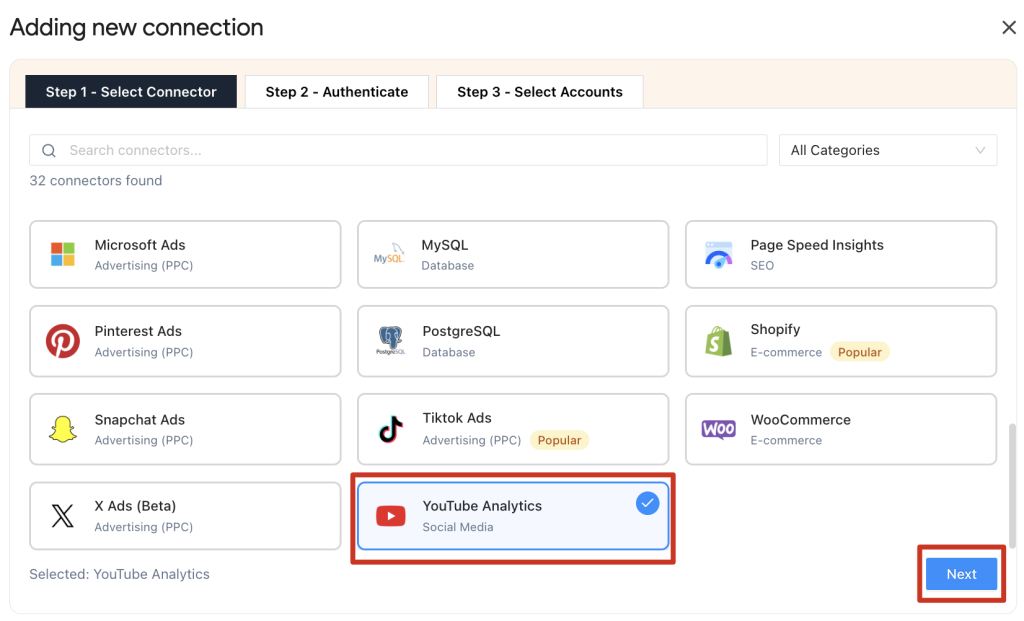Go to Step 1 - Select Connector tab
The image size is (1024, 621).
pyautogui.click(x=131, y=91)
